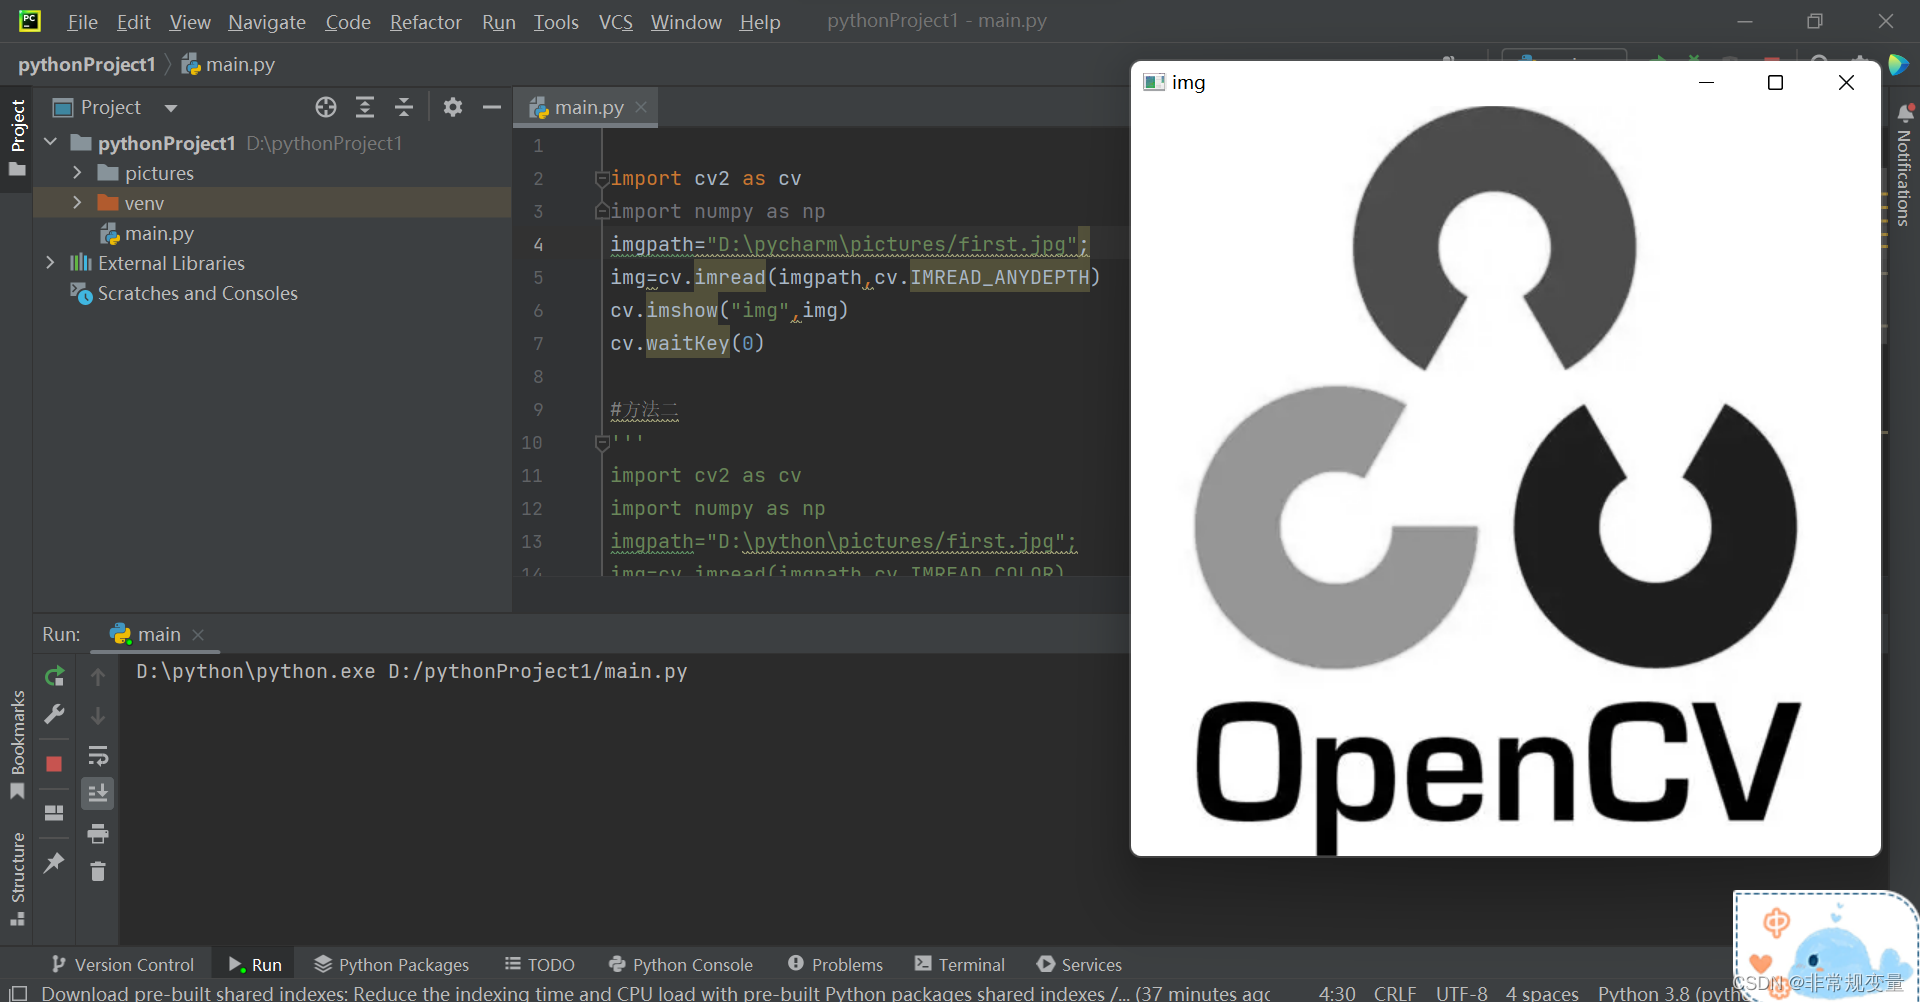Open the Refactor menu
The height and width of the screenshot is (1002, 1920).
coord(425,22)
